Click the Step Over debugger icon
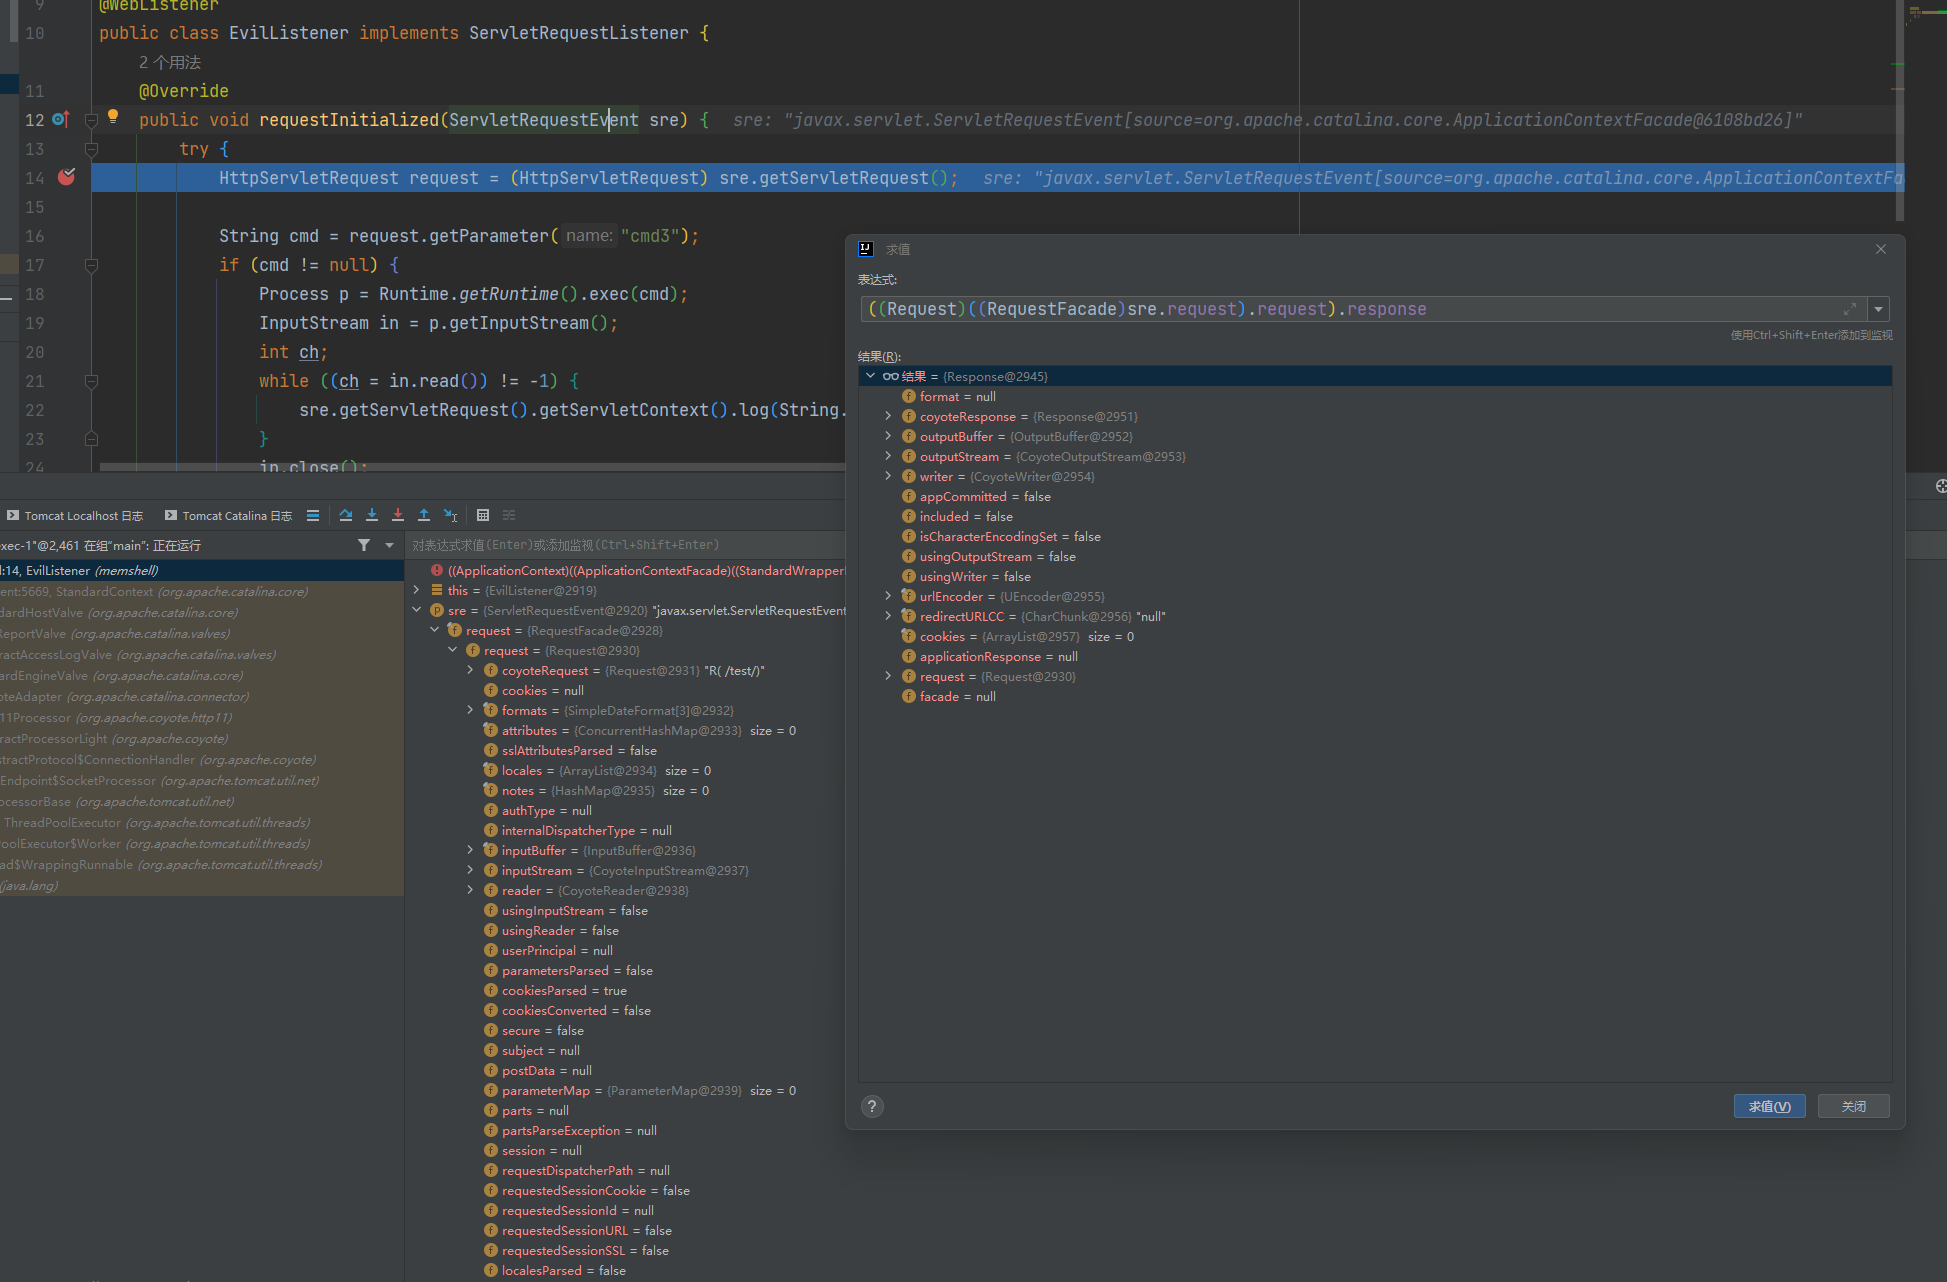 [346, 516]
